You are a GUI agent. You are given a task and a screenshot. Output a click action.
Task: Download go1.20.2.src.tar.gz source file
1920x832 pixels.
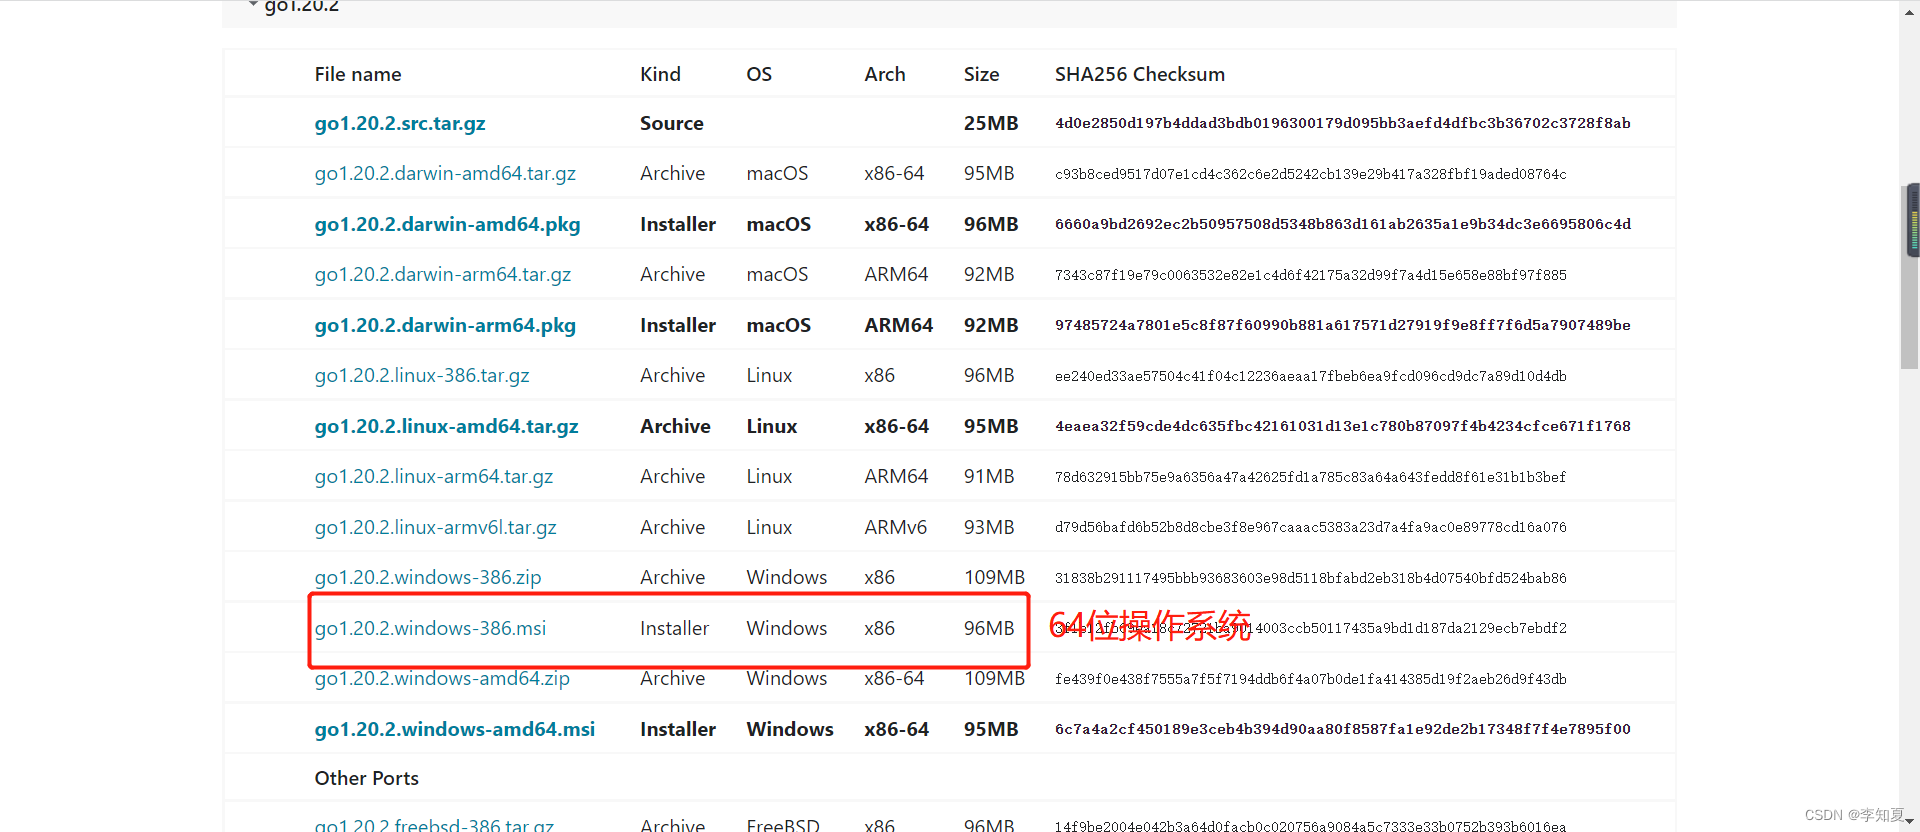pyautogui.click(x=400, y=123)
